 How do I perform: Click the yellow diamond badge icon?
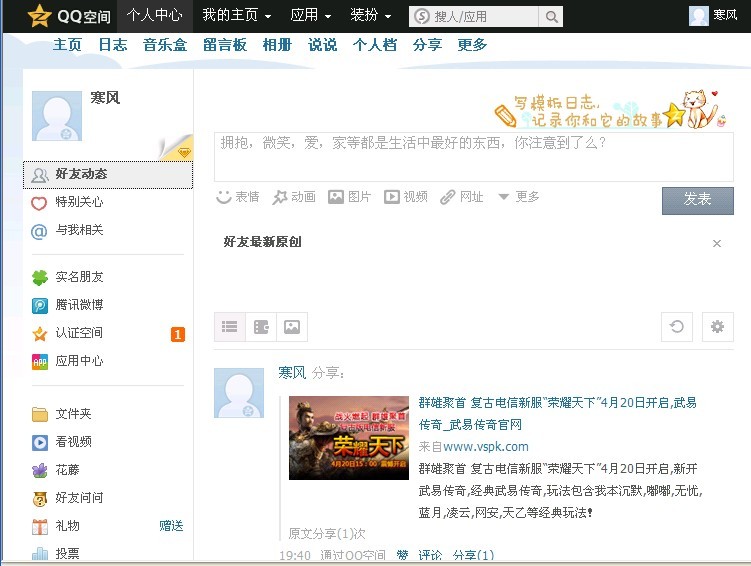point(184,153)
